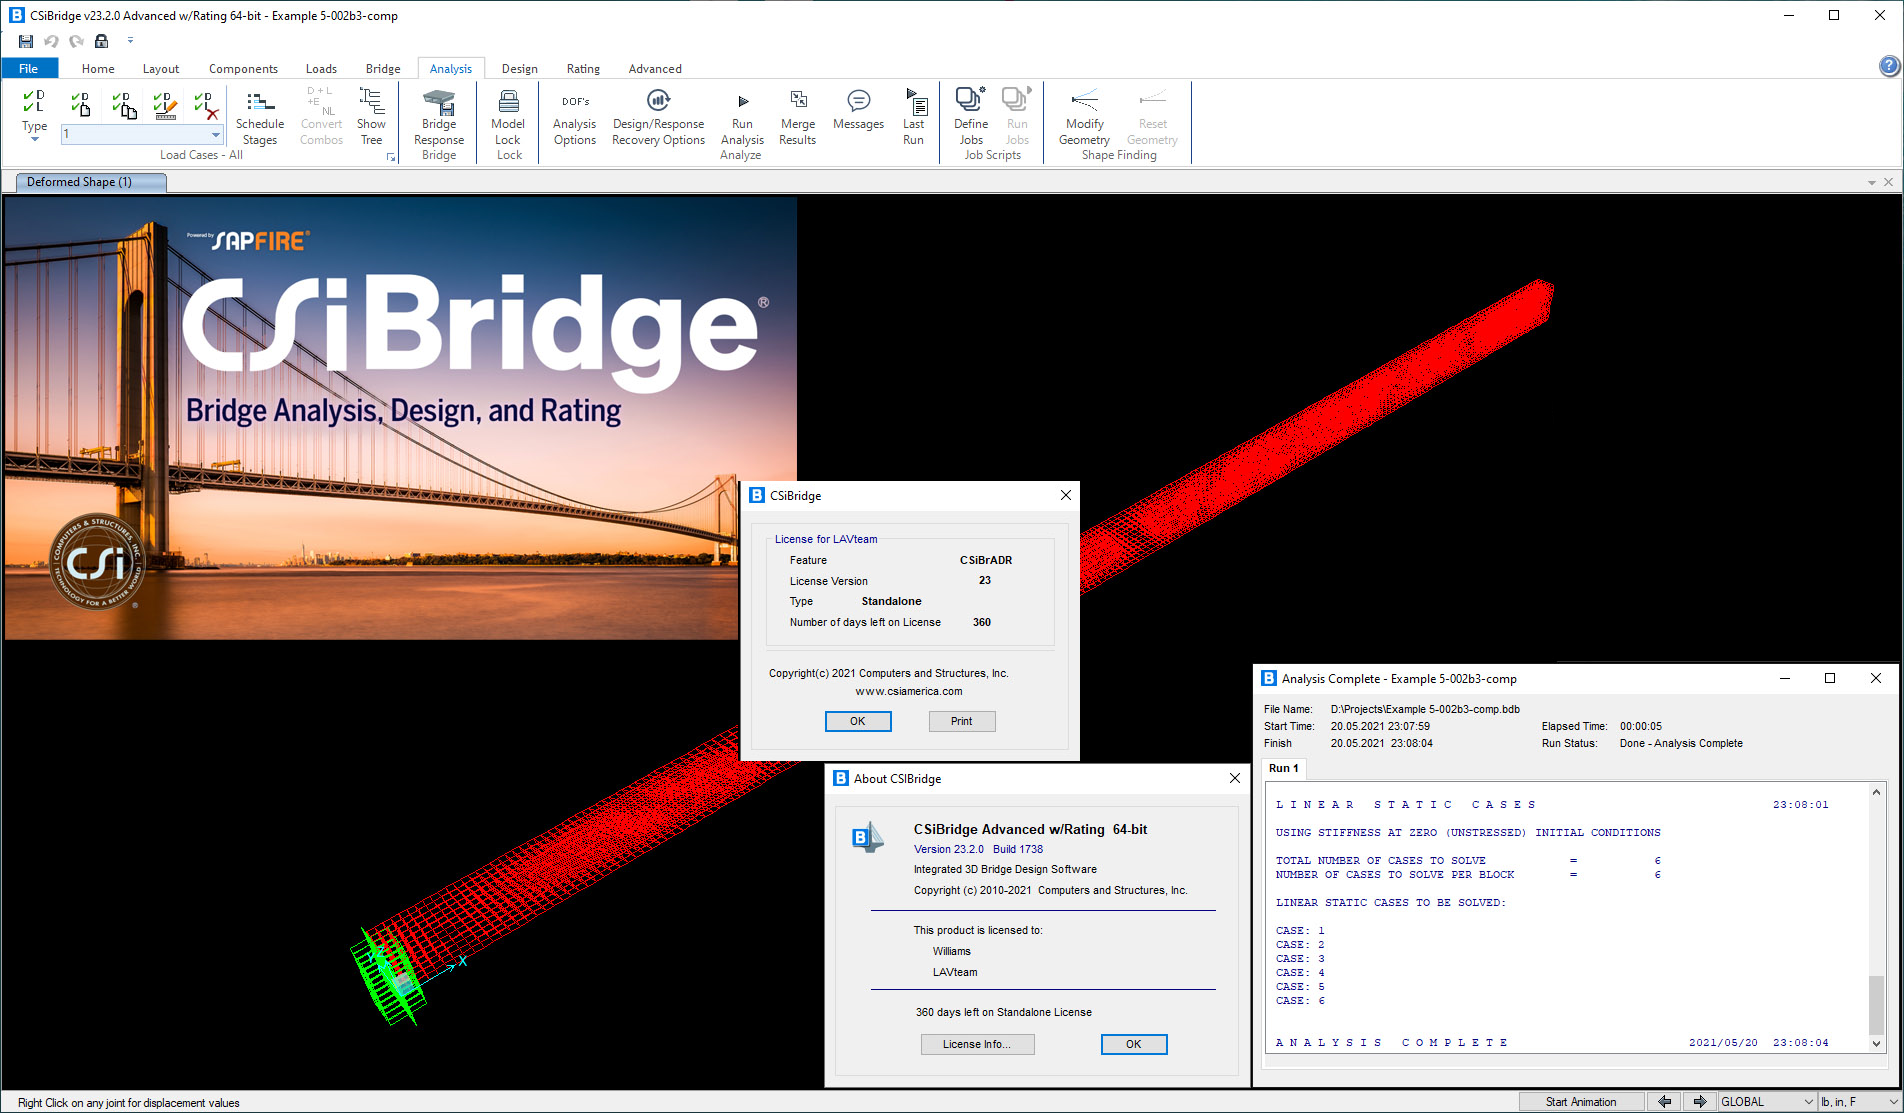Click 'A N A L Y S I S C O M P L E T E' log line
This screenshot has height=1113, width=1904.
pyautogui.click(x=1391, y=1042)
